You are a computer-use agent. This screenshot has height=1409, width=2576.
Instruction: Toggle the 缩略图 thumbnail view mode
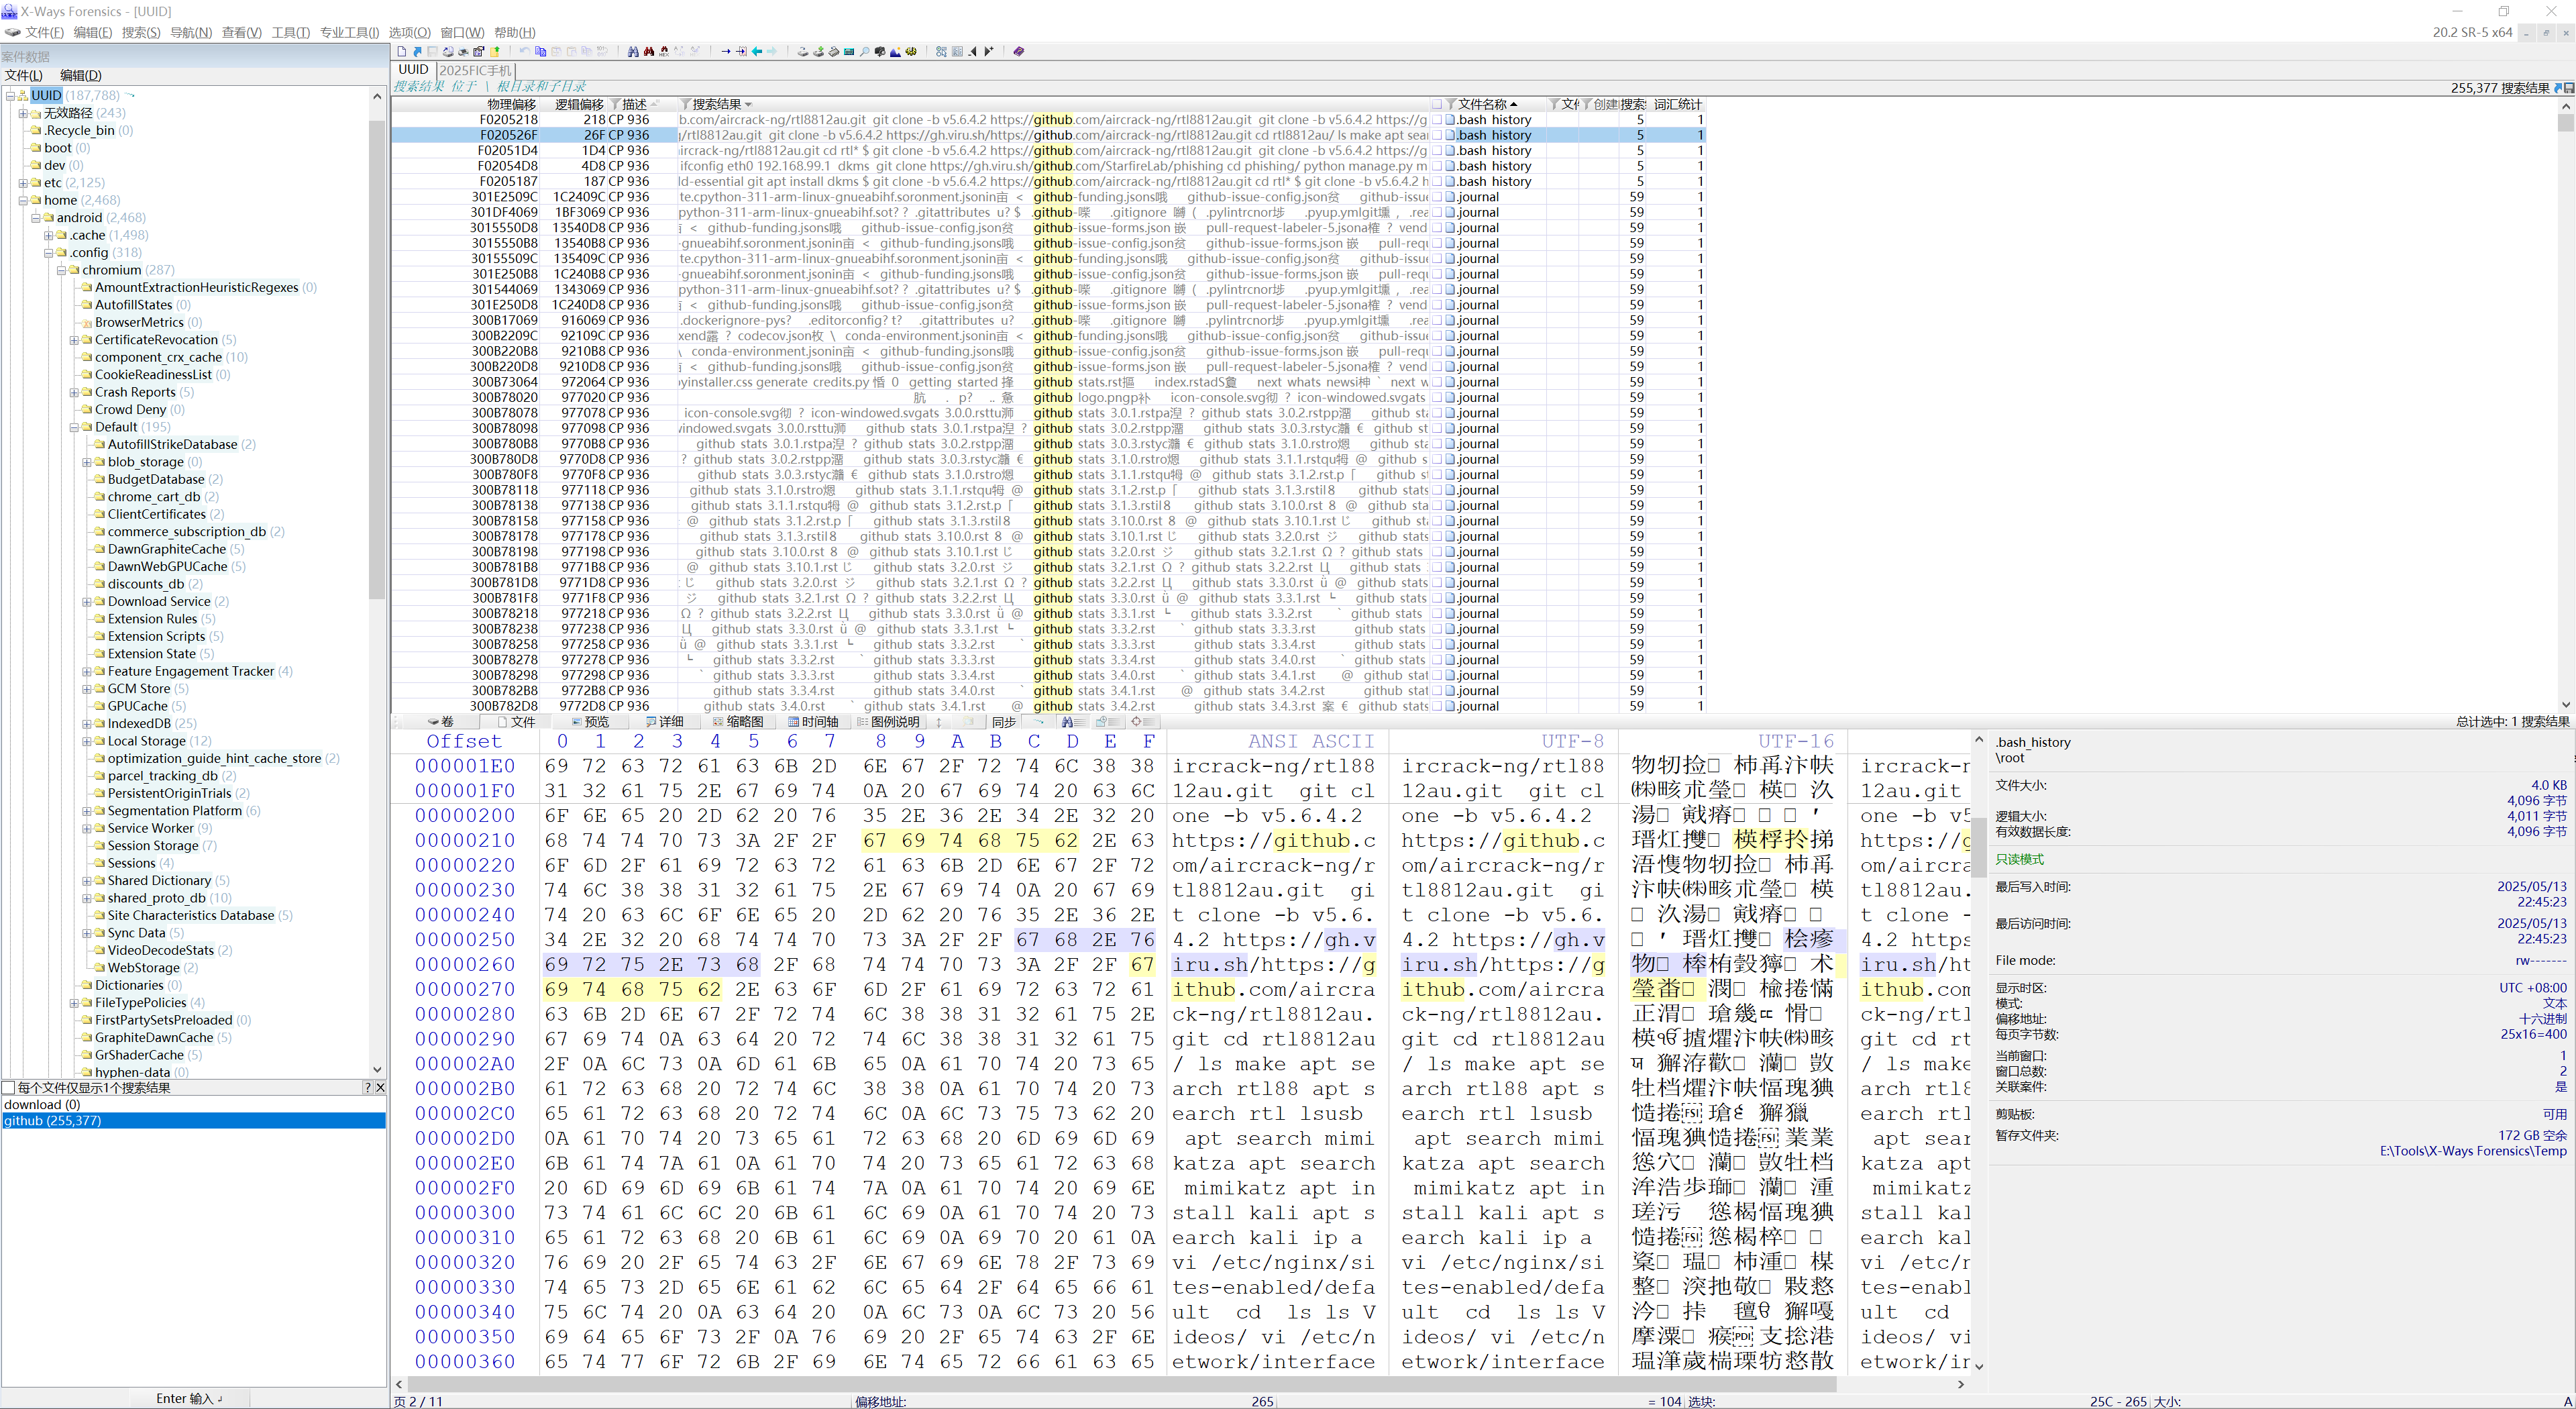pos(738,721)
